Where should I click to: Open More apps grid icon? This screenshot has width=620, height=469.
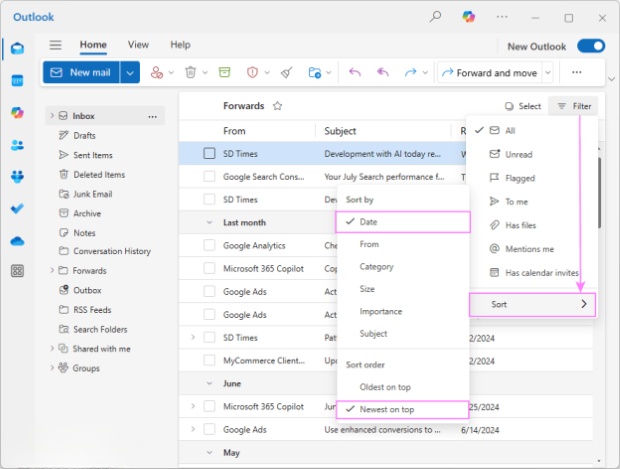(x=17, y=271)
